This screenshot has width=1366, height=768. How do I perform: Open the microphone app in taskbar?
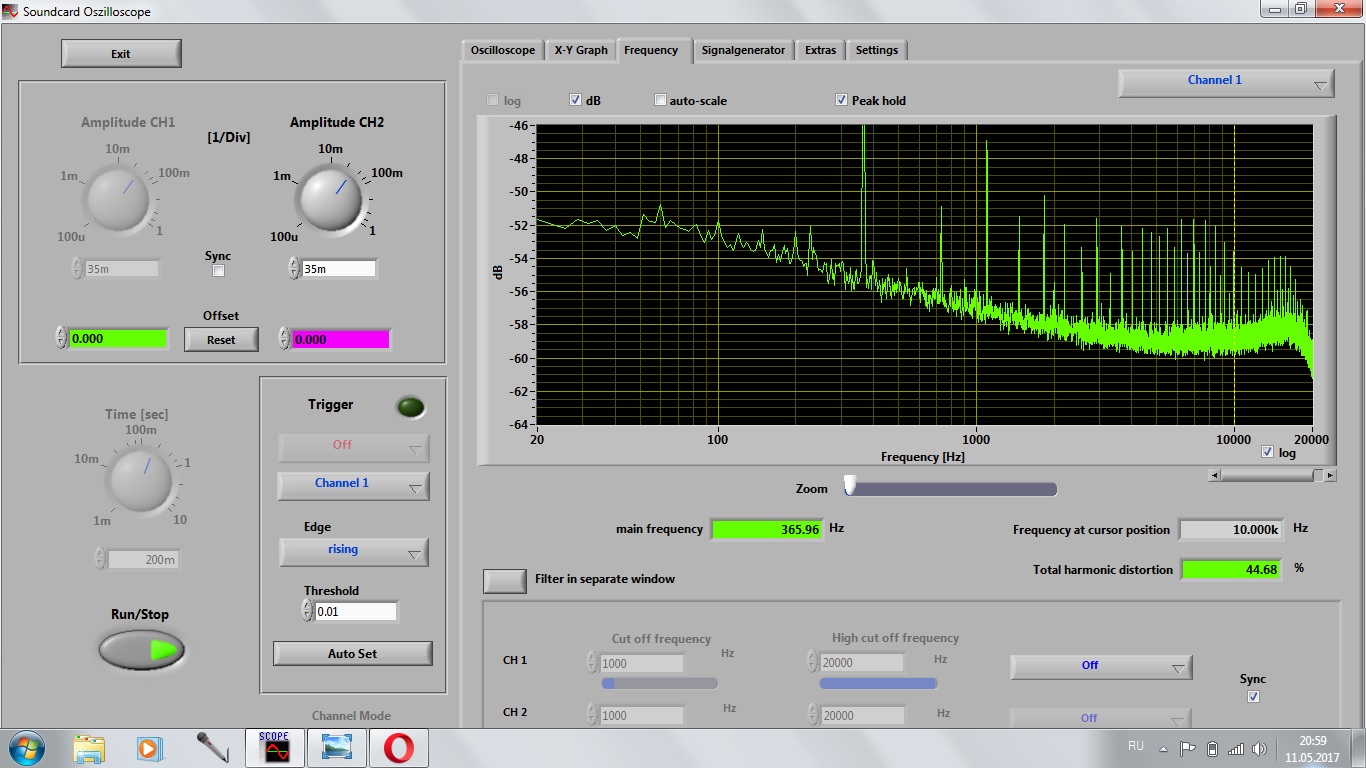(x=211, y=748)
